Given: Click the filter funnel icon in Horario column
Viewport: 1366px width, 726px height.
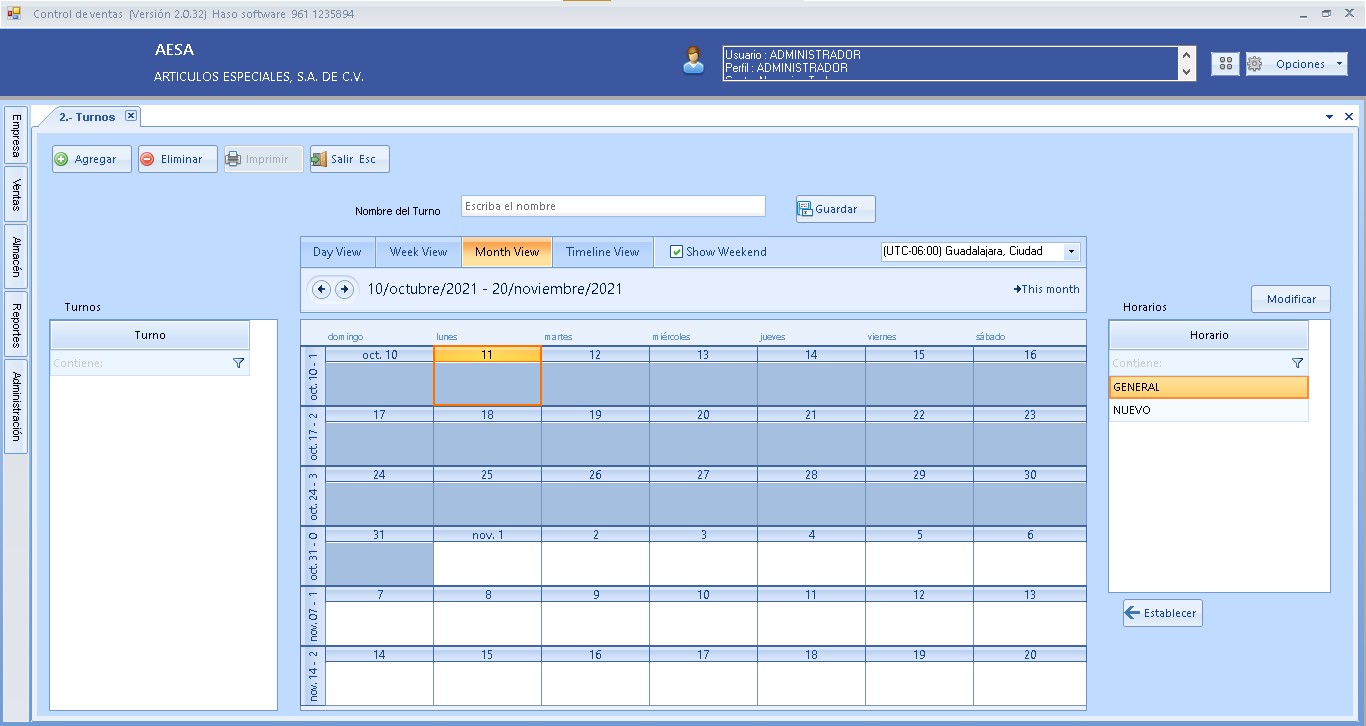Looking at the screenshot, I should [x=1297, y=363].
